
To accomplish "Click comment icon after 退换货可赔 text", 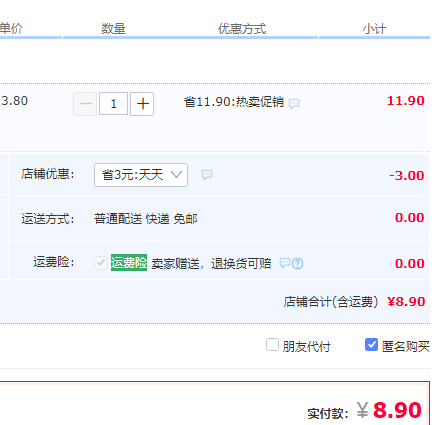I will (285, 263).
